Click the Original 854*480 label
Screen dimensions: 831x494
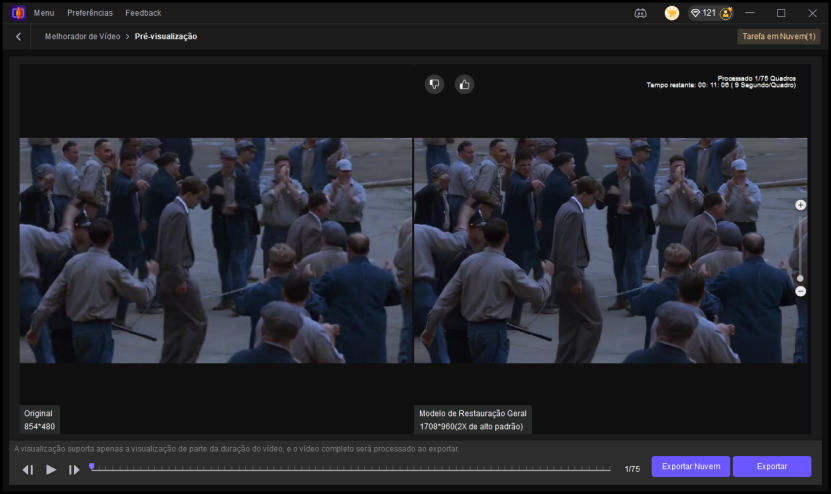[x=39, y=420]
